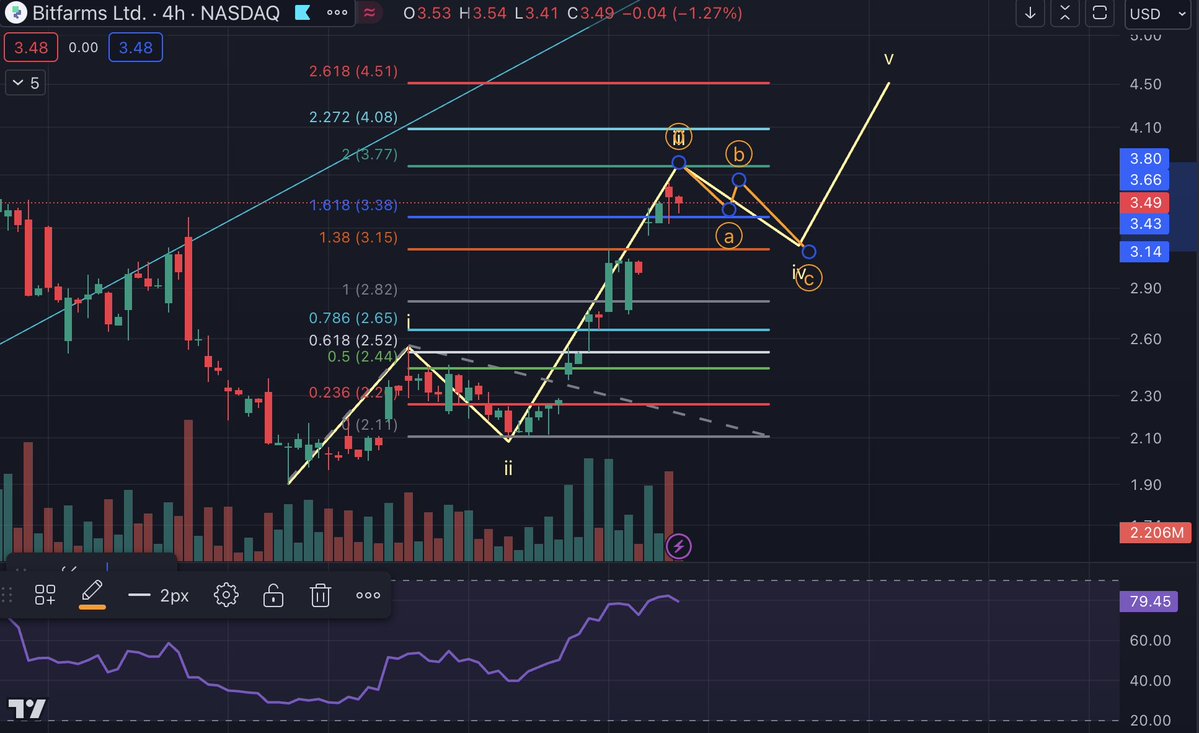Viewport: 1199px width, 733px height.
Task: Click the 3.66 price axis tag
Action: pyautogui.click(x=1145, y=180)
